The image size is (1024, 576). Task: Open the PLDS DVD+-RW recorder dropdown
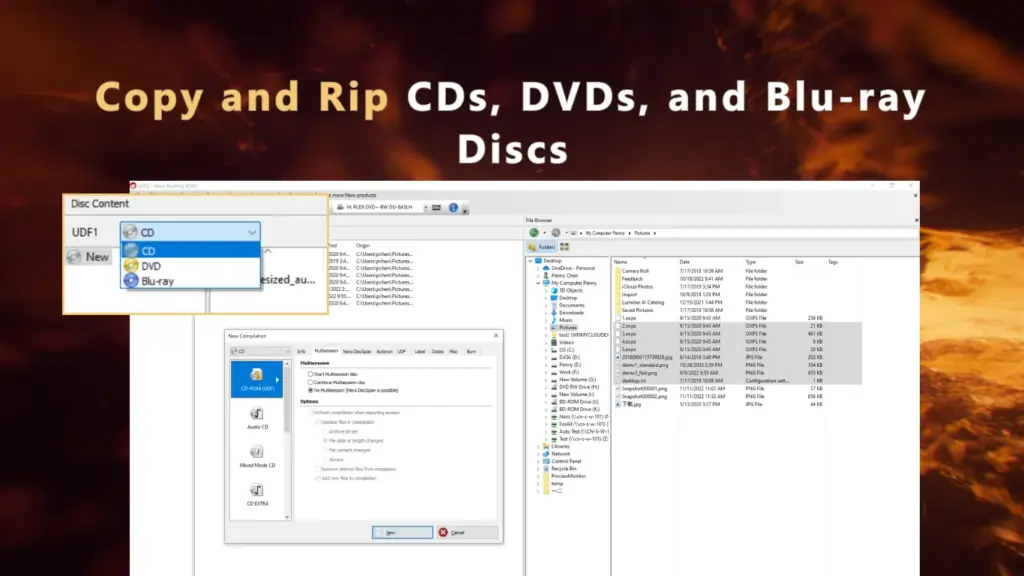coord(425,208)
